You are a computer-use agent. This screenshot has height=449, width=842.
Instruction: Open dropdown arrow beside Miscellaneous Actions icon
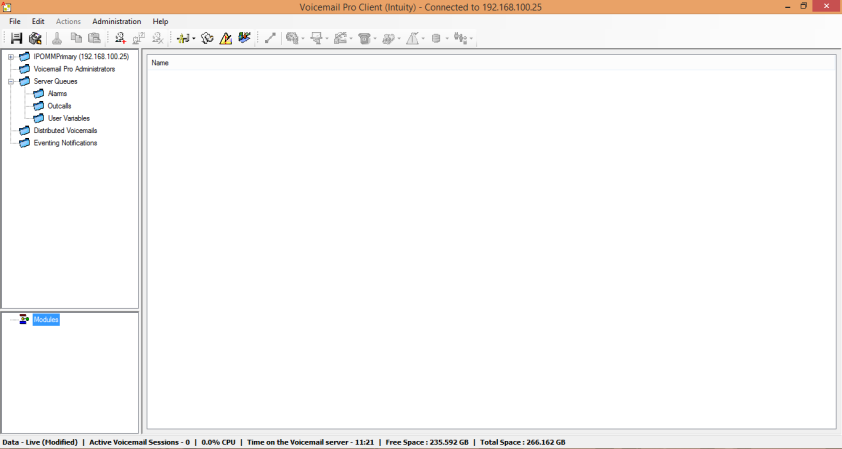pyautogui.click(x=399, y=39)
